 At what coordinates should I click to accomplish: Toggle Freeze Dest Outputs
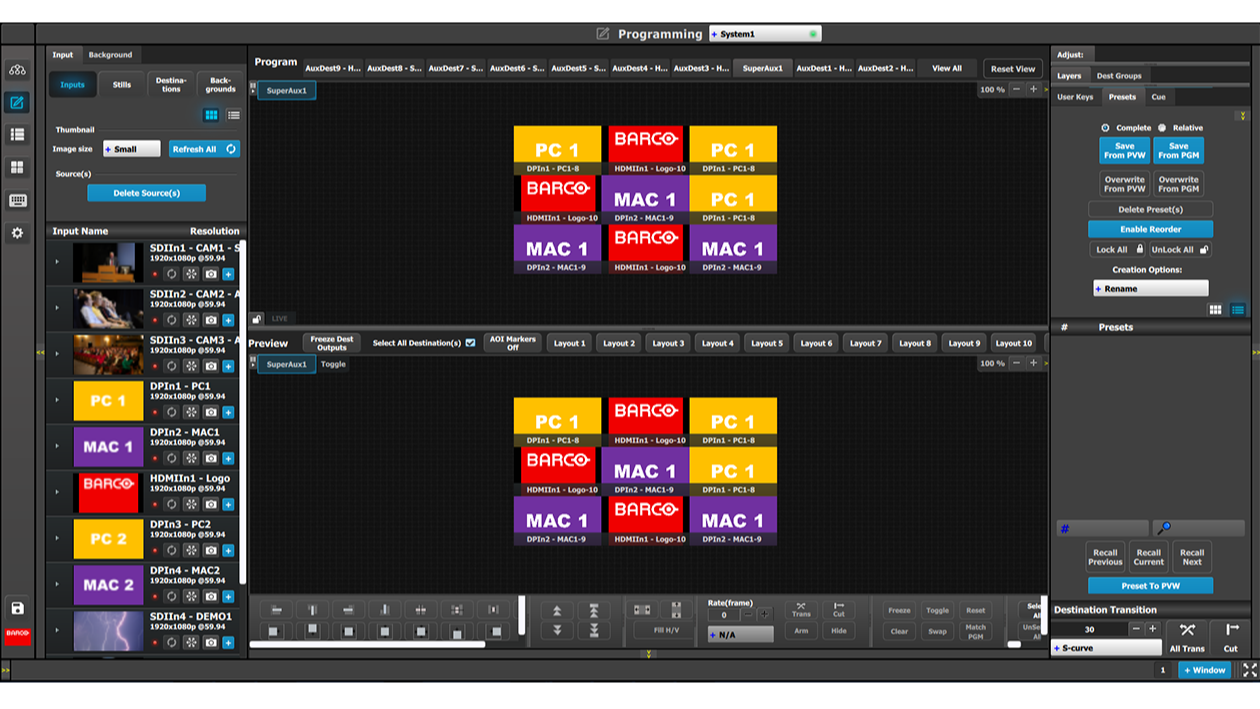click(x=332, y=343)
